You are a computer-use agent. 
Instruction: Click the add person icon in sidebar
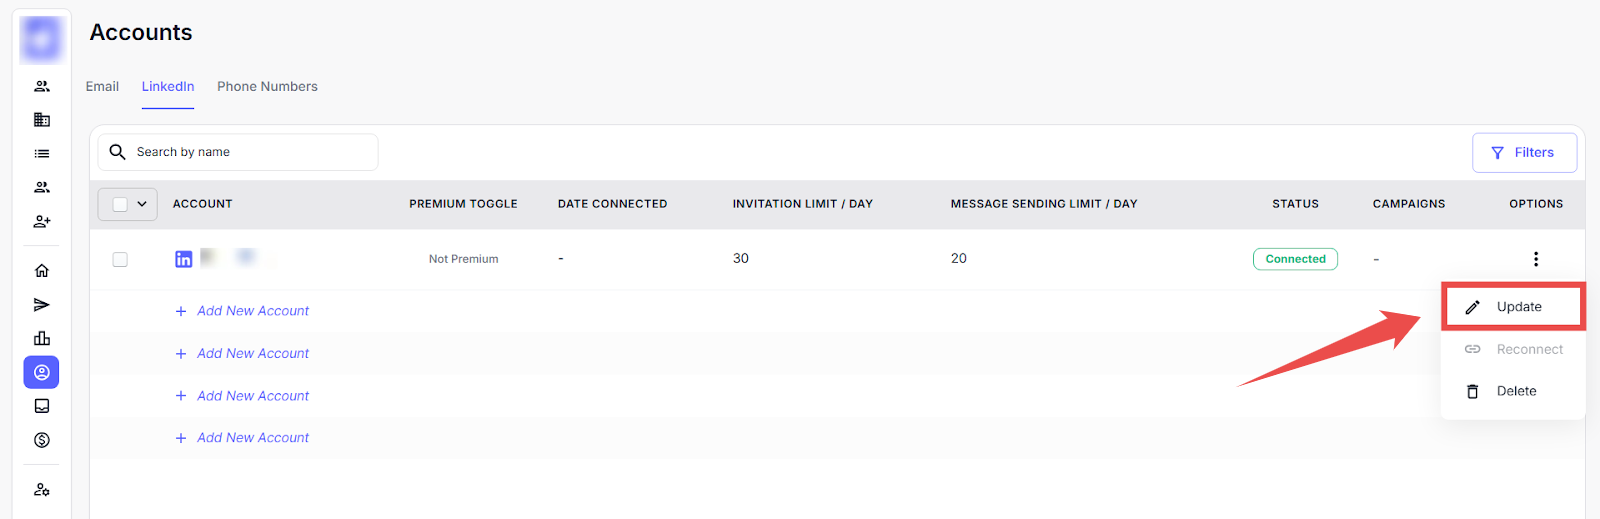coord(42,221)
